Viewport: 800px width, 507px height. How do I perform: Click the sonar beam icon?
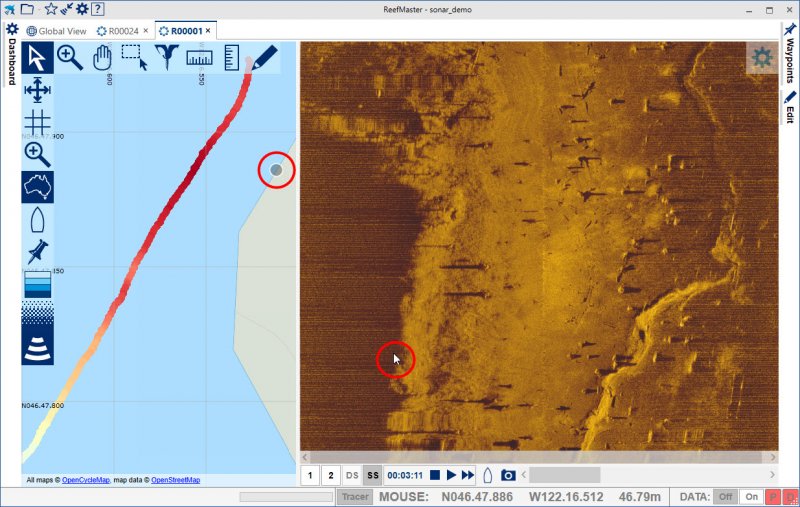pos(38,347)
